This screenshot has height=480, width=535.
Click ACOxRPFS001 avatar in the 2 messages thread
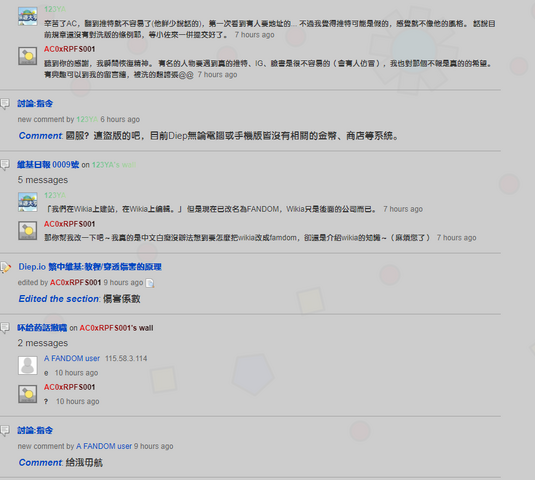(x=28, y=394)
